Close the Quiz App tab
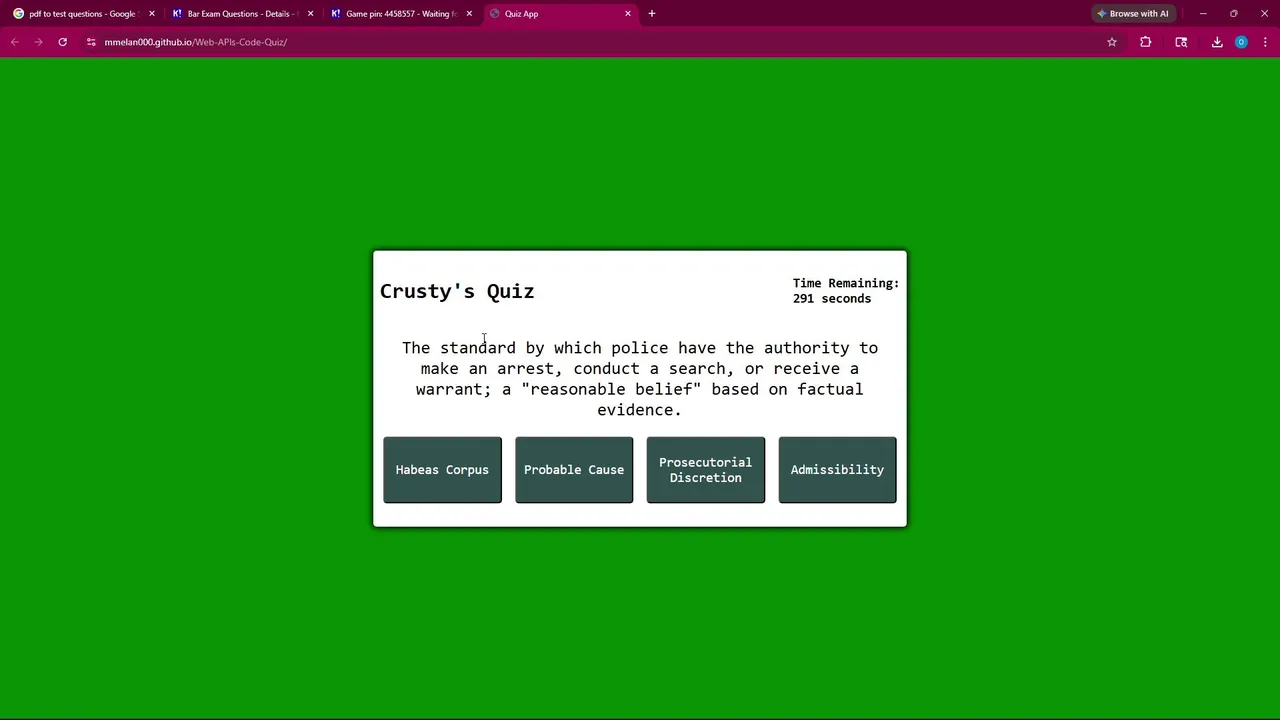The width and height of the screenshot is (1280, 720). (x=628, y=14)
